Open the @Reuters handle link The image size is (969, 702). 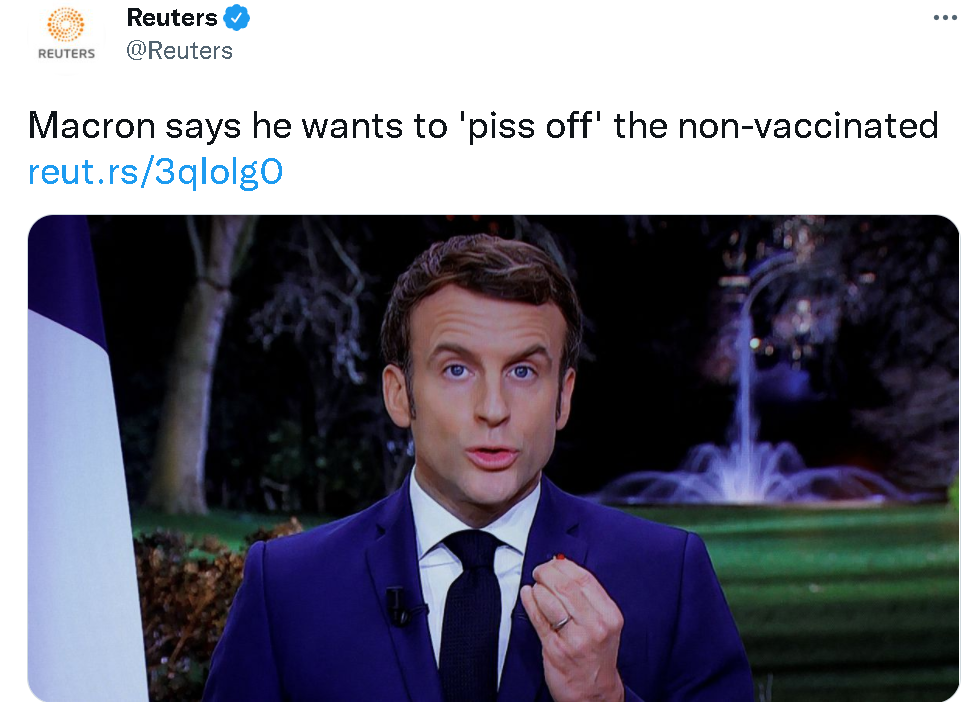tap(179, 51)
